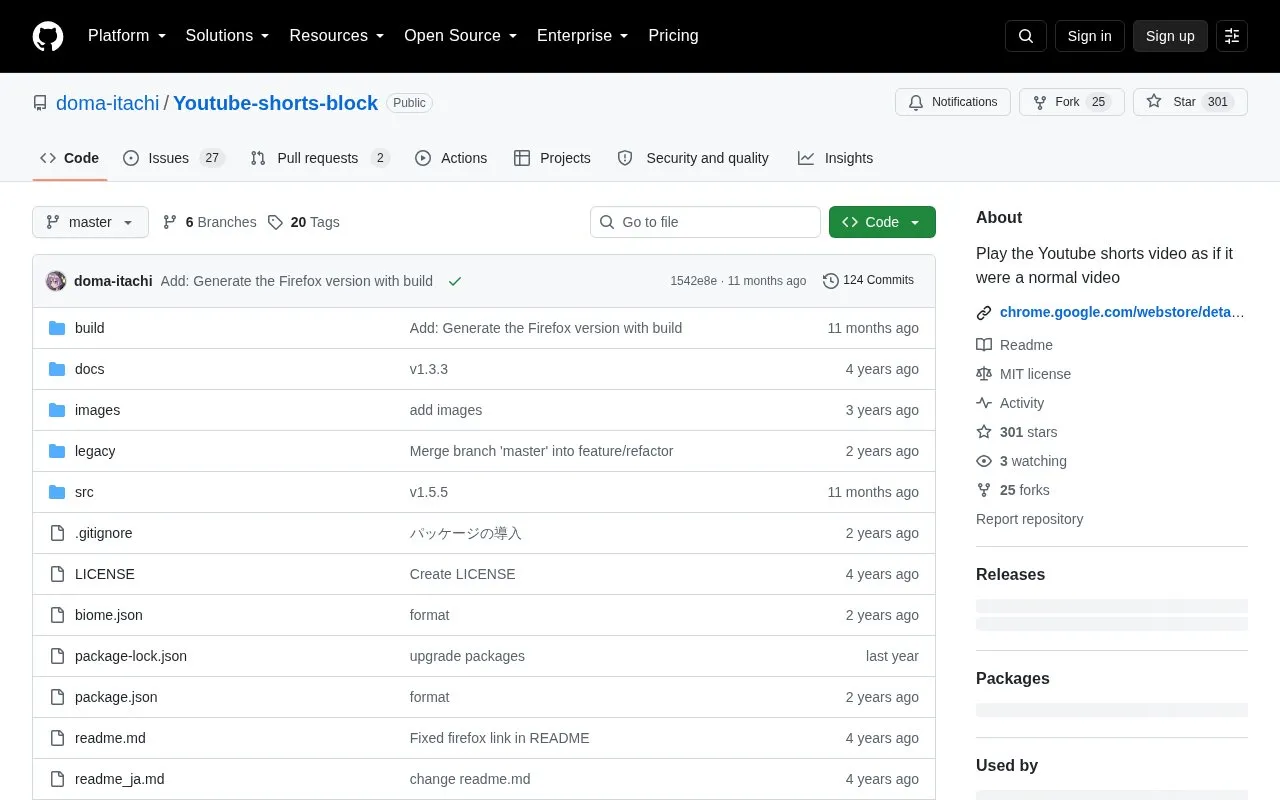Expand the Open Source menu
Viewport: 1280px width, 800px height.
point(461,36)
